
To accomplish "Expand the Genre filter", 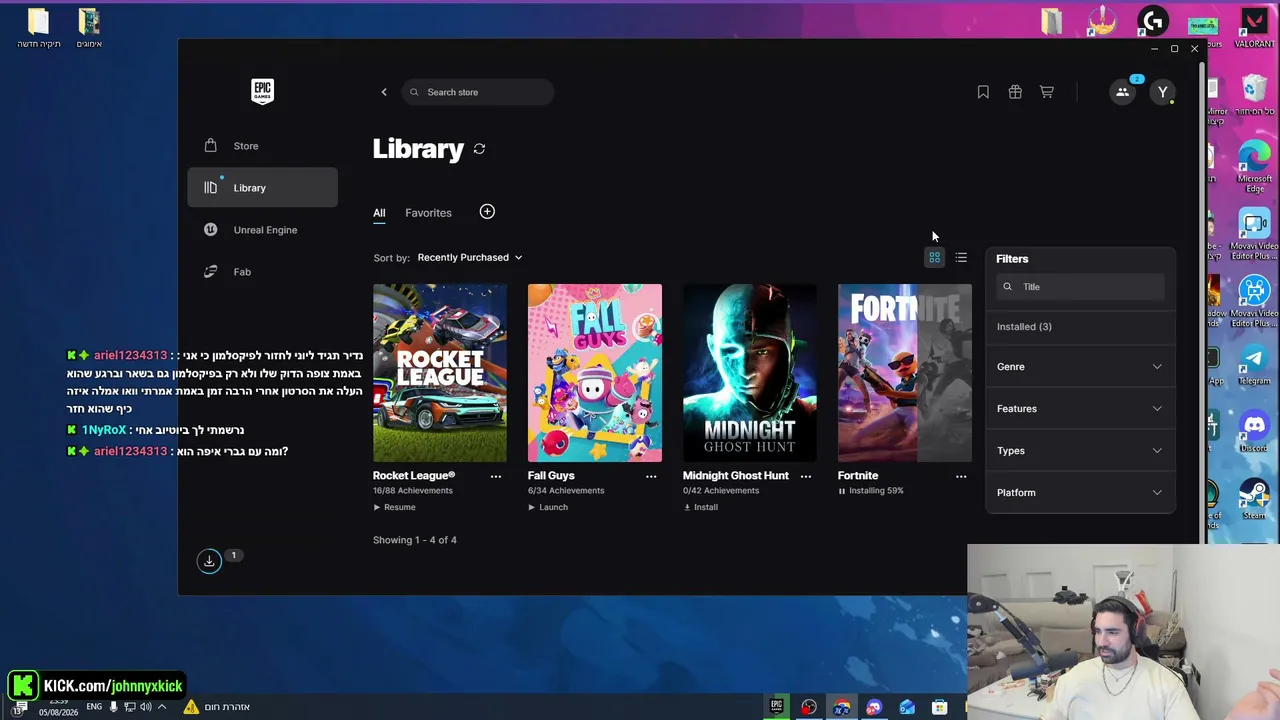I will (1080, 367).
